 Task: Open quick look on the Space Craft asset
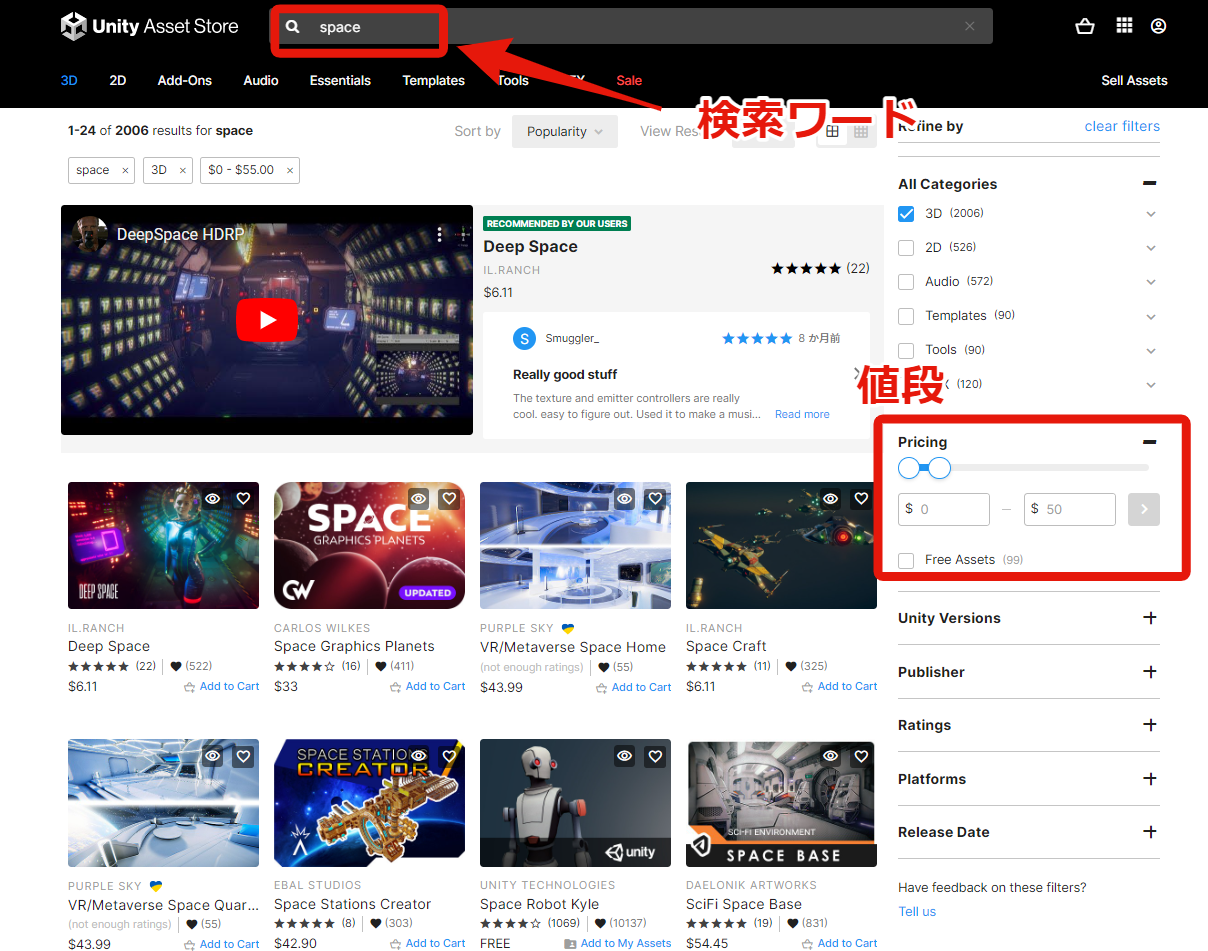[830, 497]
